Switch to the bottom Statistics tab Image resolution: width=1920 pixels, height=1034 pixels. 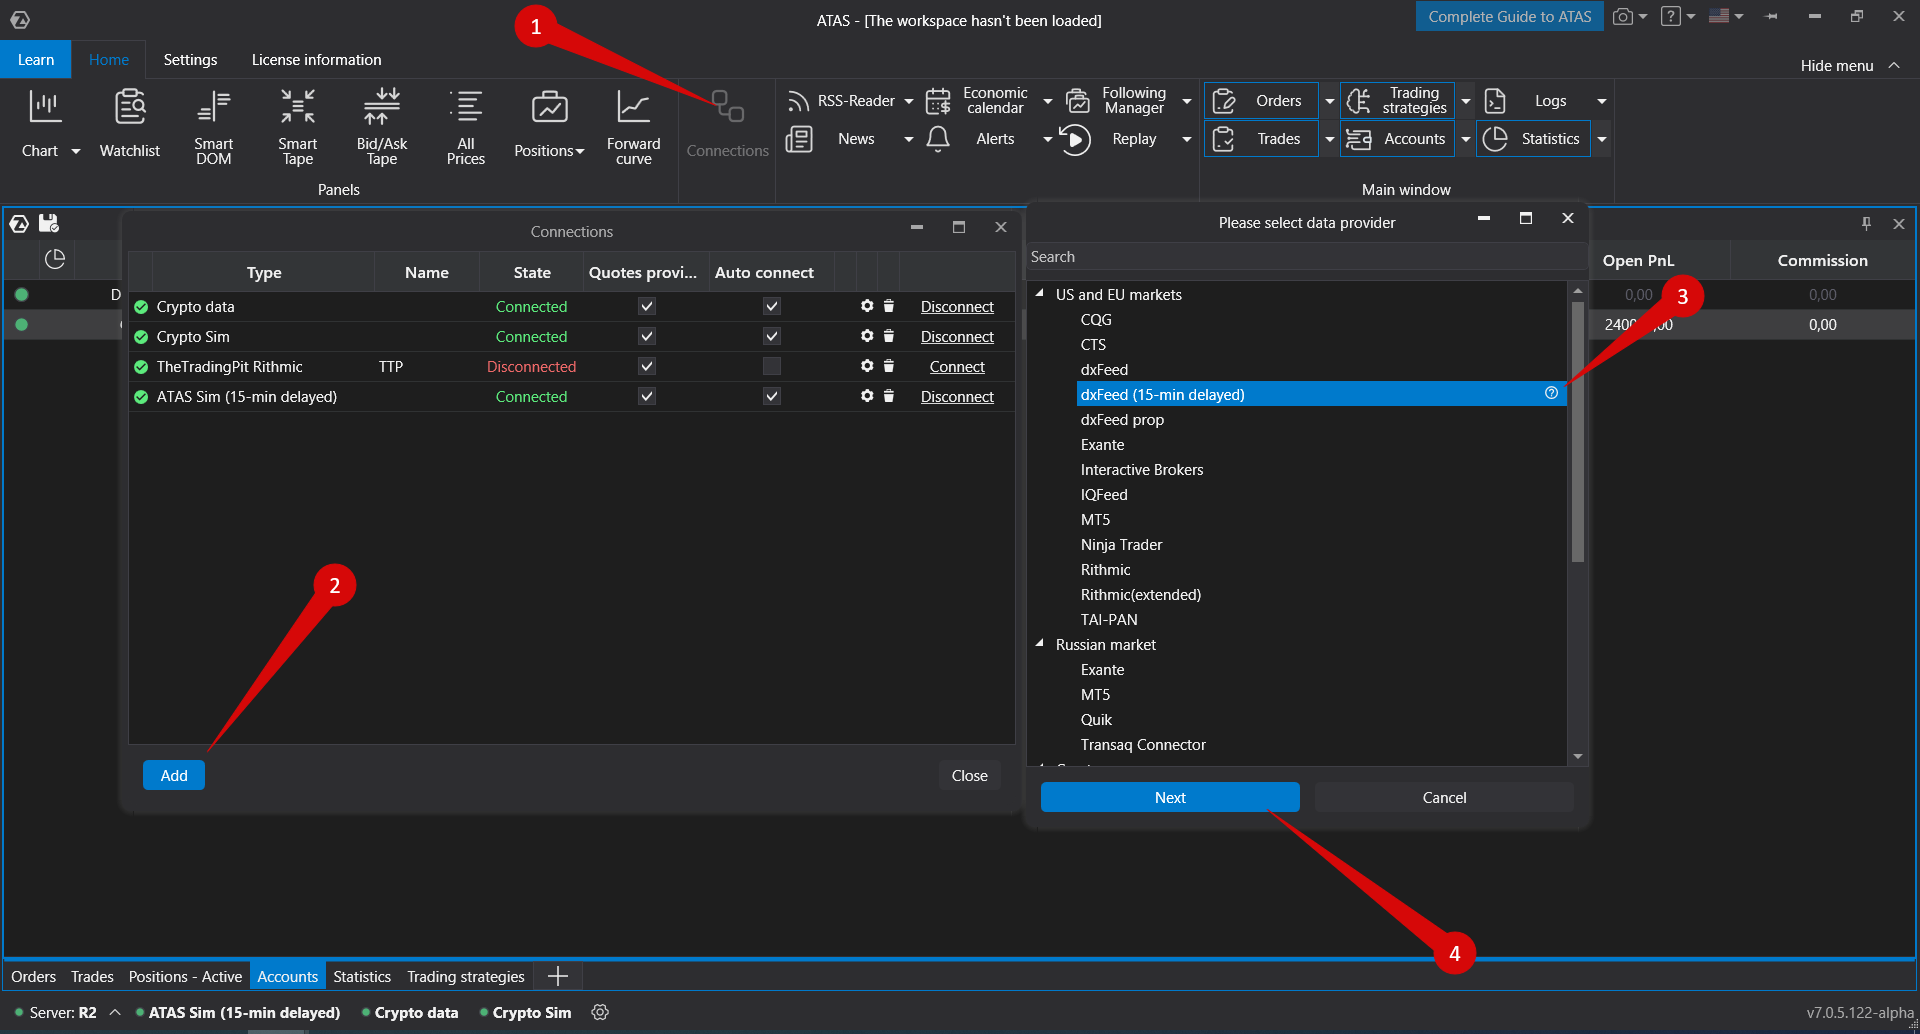(362, 976)
